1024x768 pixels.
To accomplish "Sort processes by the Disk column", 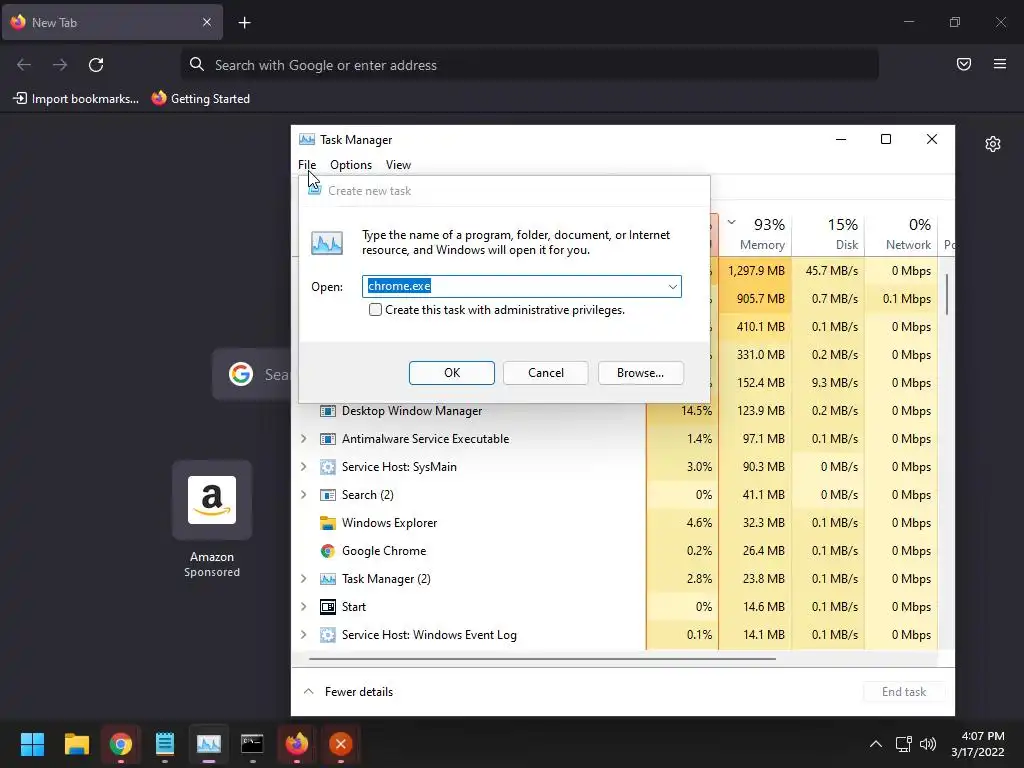I will pyautogui.click(x=829, y=234).
